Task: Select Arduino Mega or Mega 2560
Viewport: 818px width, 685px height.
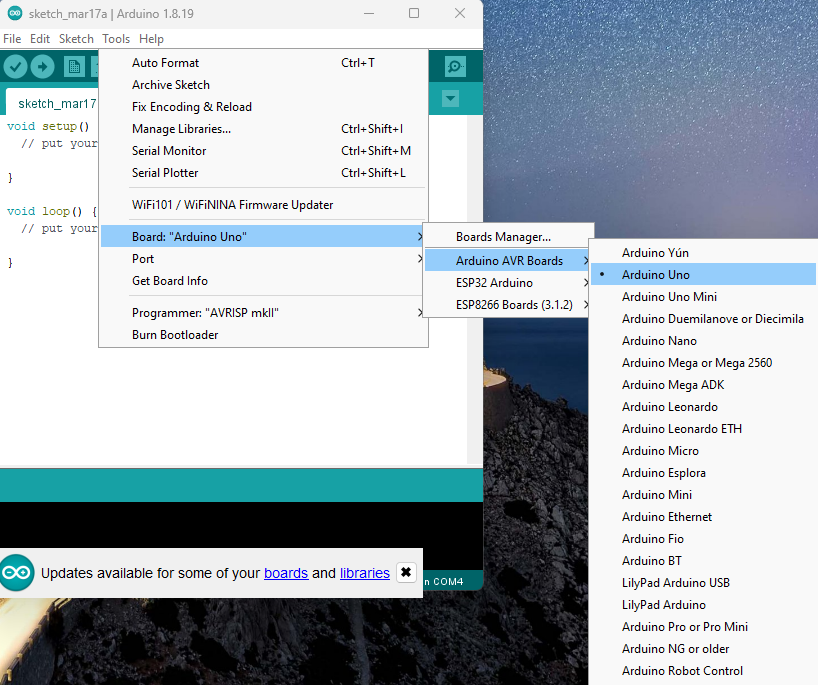Action: 703,363
